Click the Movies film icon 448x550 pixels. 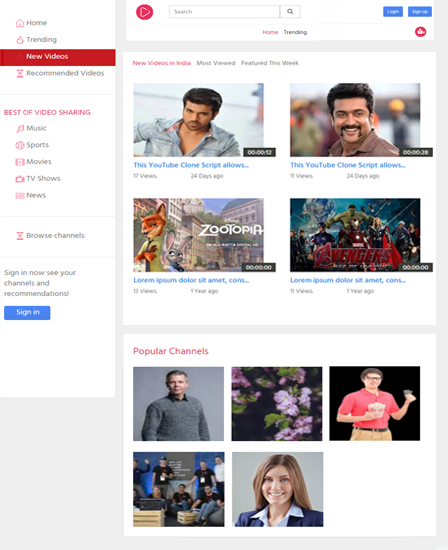[20, 162]
